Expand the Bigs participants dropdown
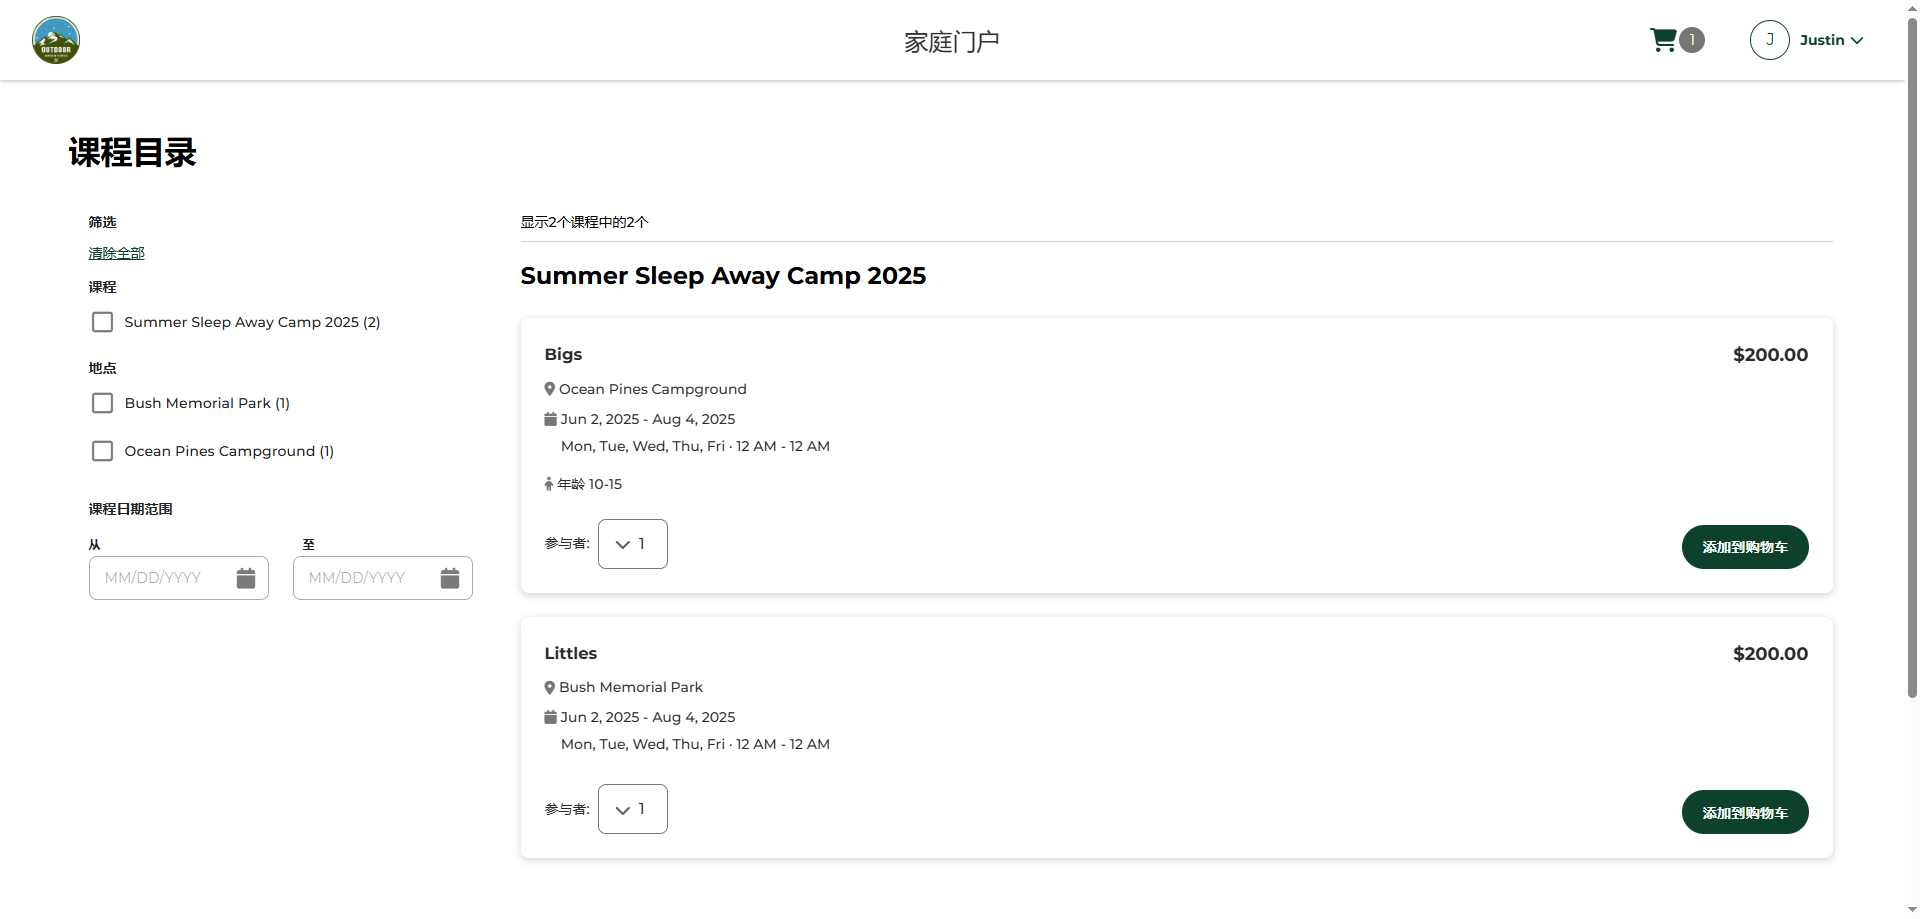The image size is (1920, 919). pos(633,544)
